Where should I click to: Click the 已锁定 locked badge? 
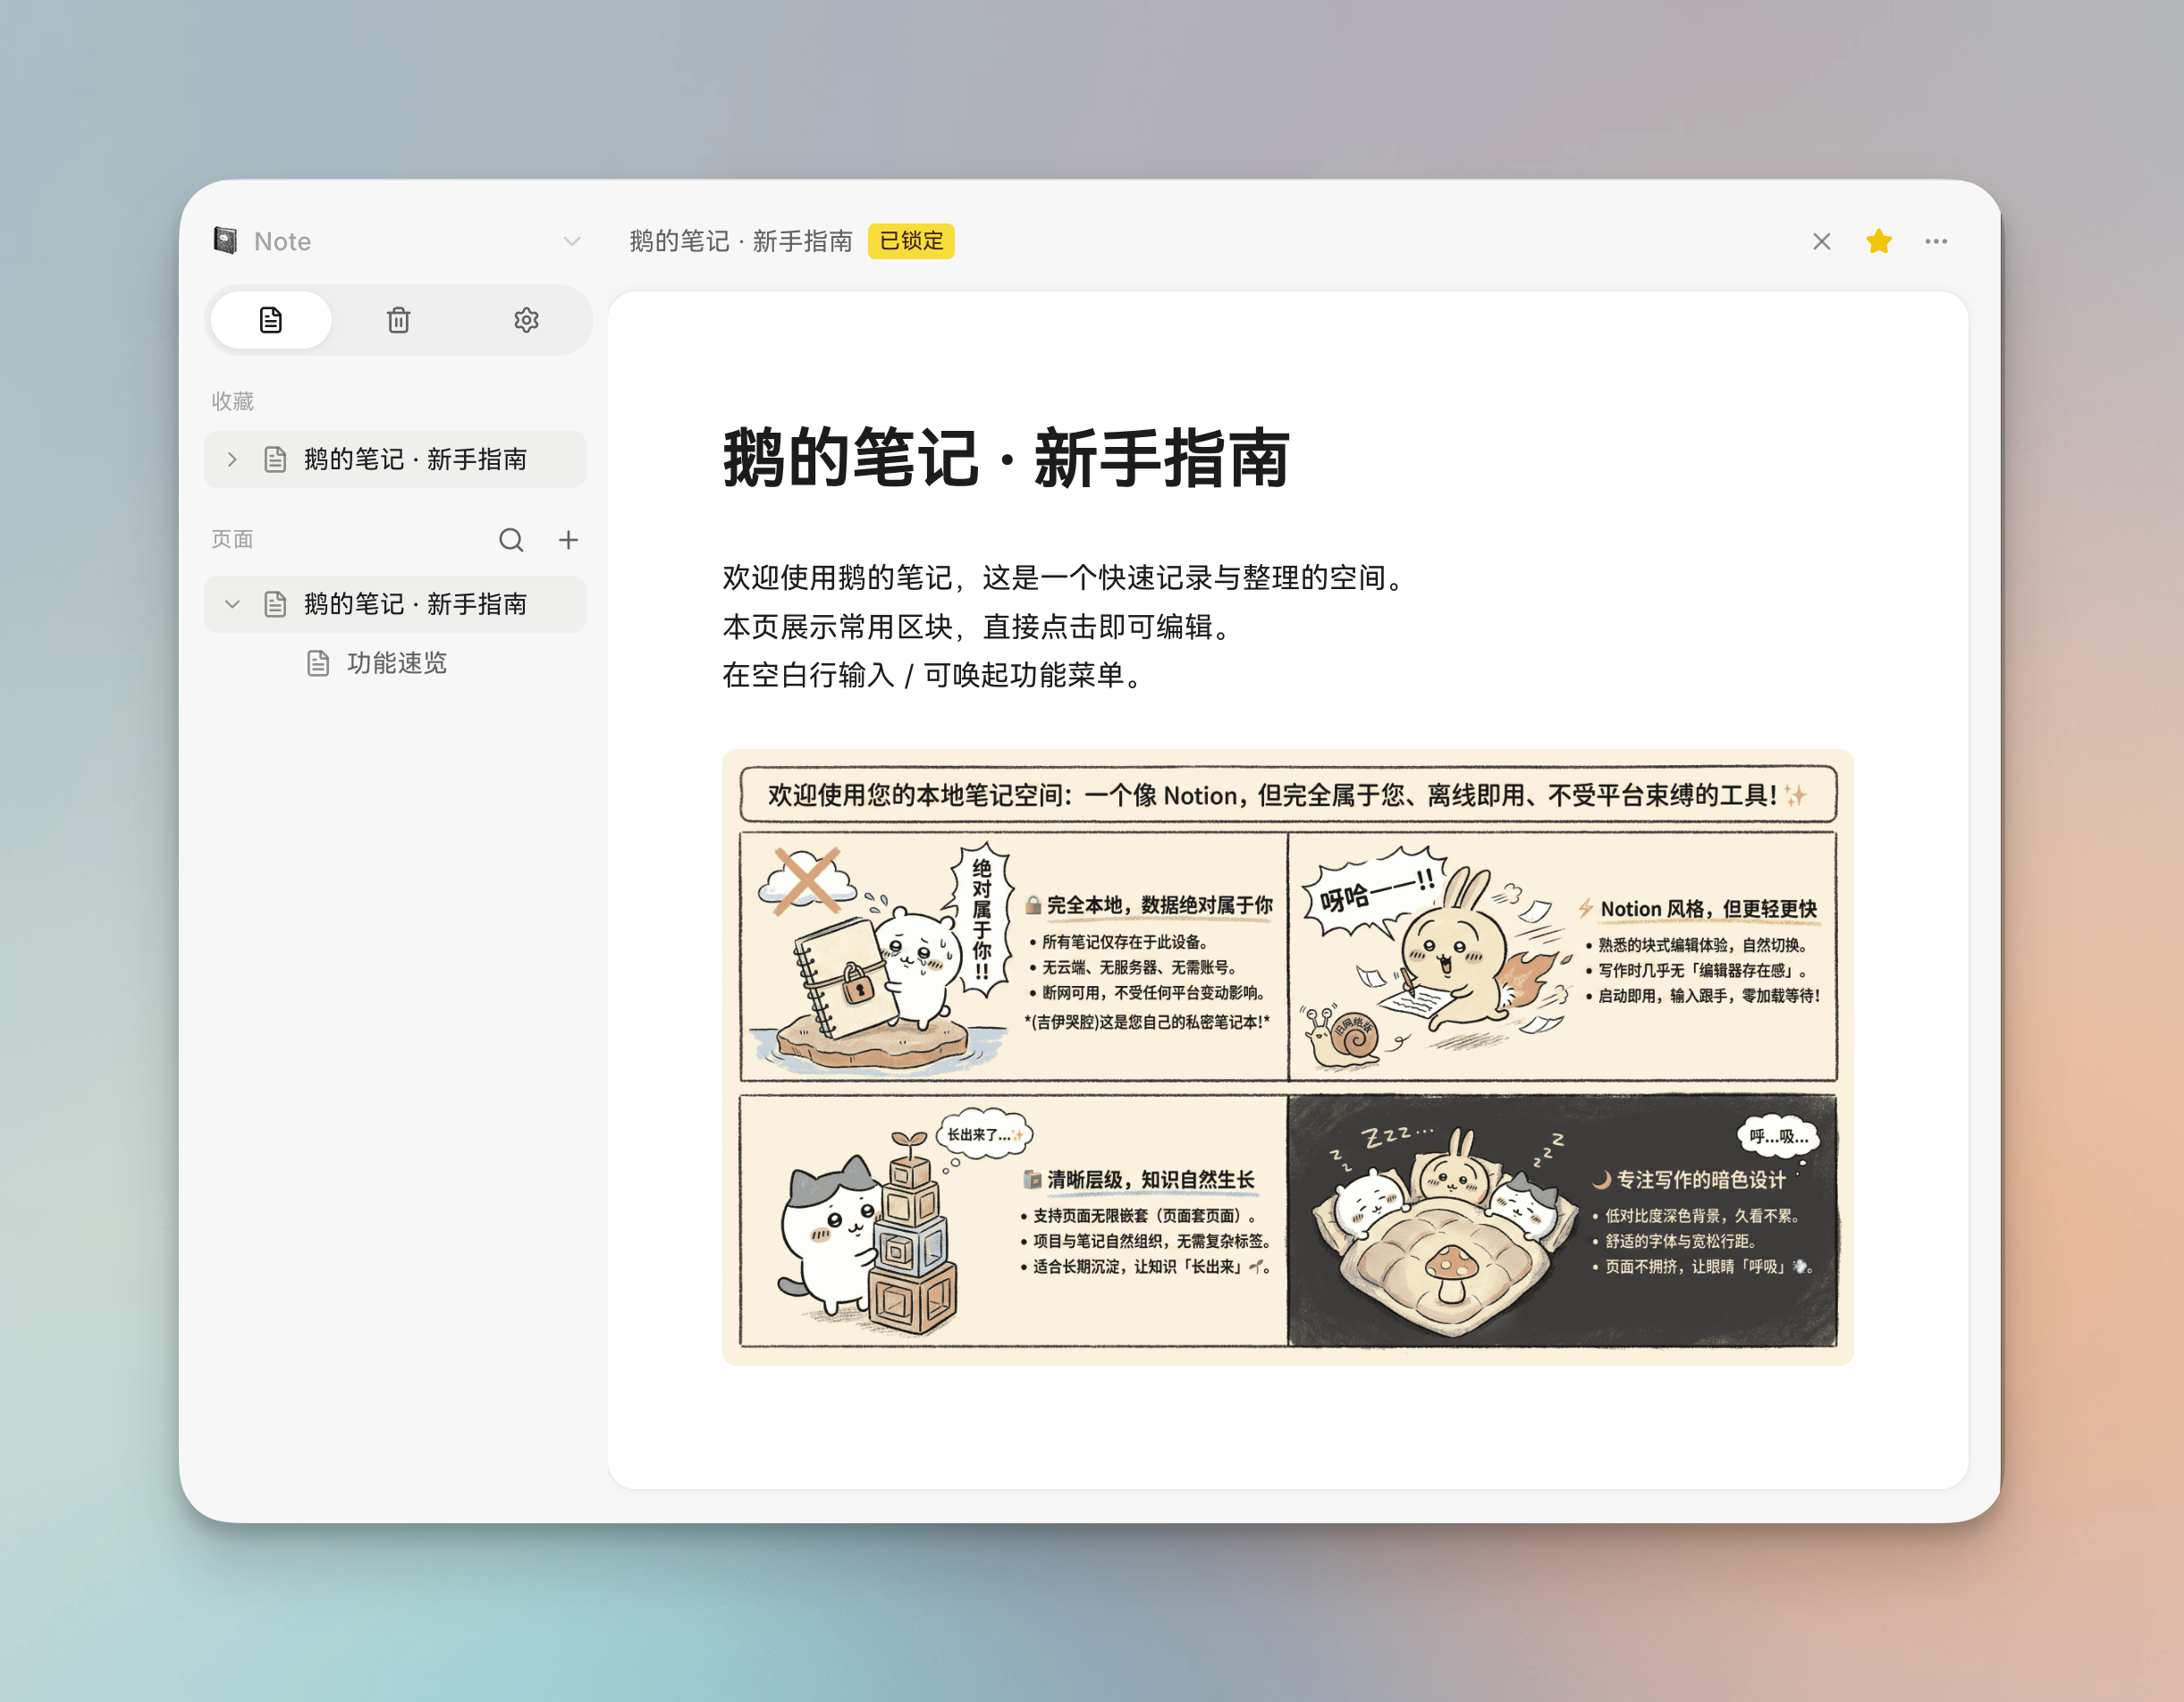(x=910, y=241)
